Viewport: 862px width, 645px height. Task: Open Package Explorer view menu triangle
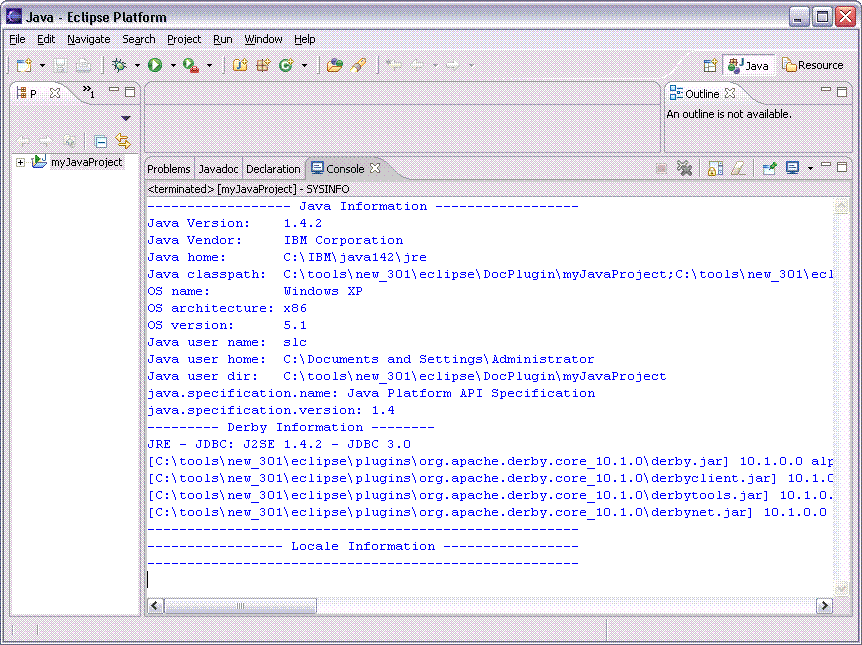click(125, 118)
